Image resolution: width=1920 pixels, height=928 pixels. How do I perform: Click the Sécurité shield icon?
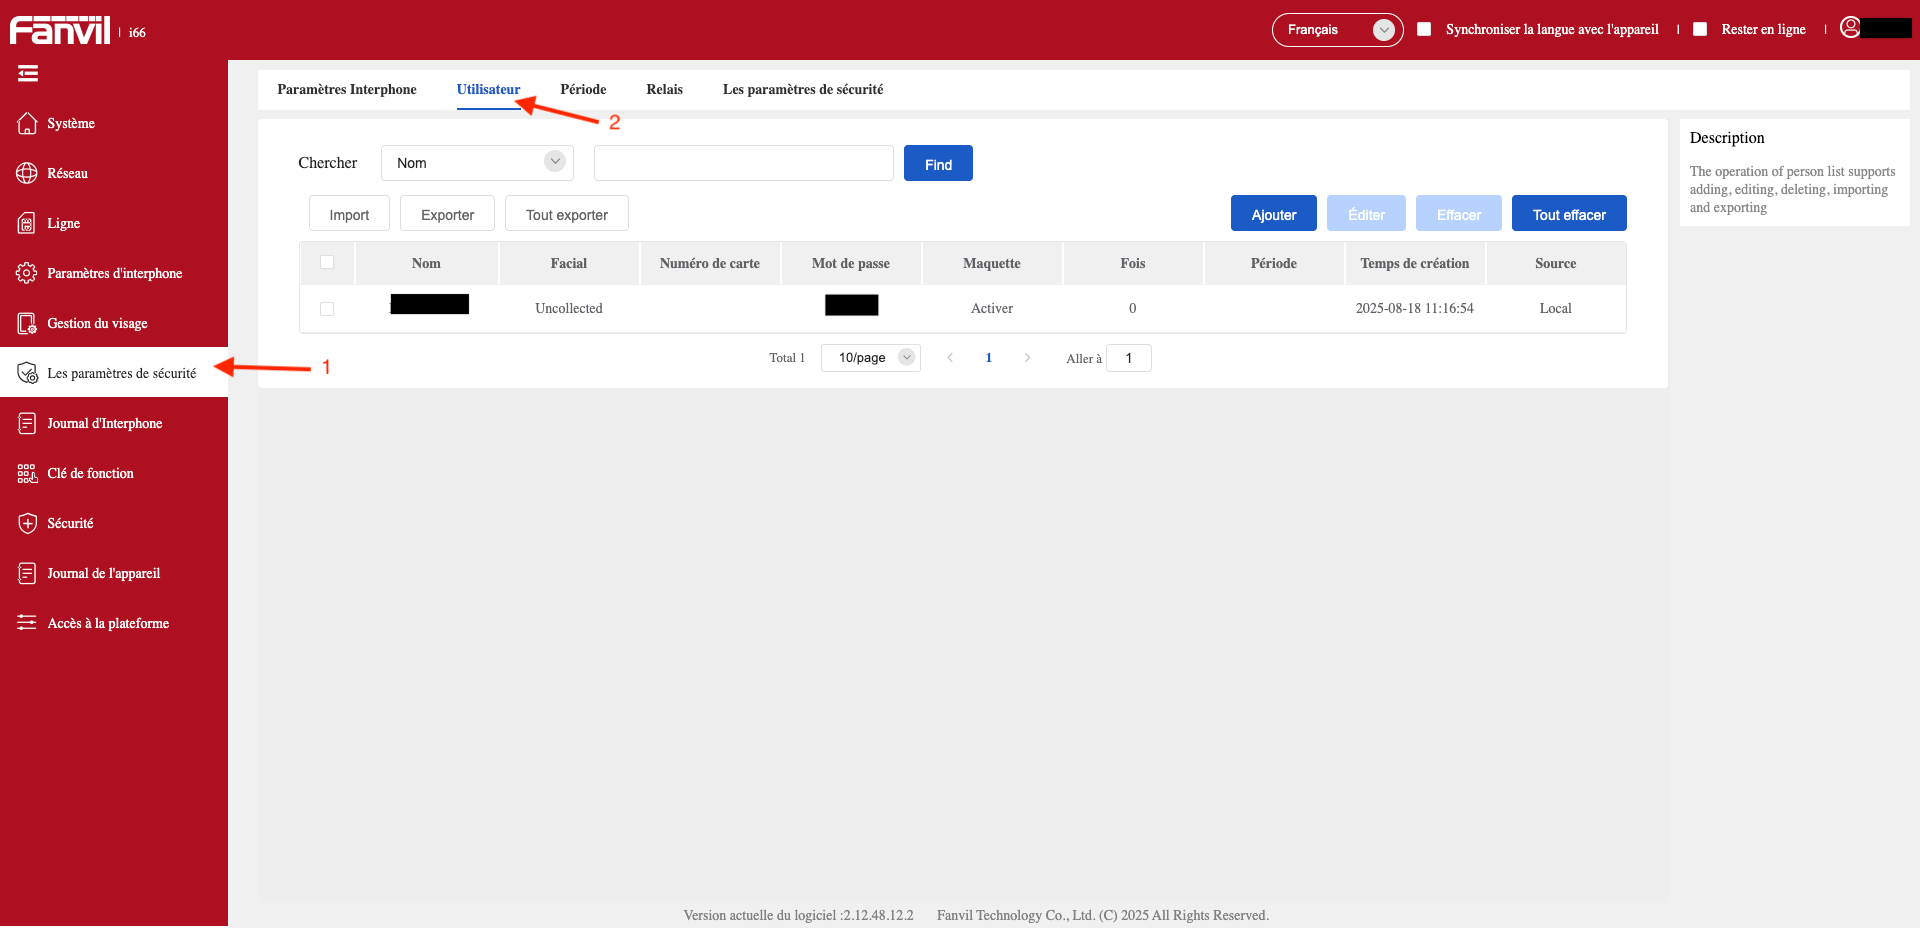(x=27, y=523)
